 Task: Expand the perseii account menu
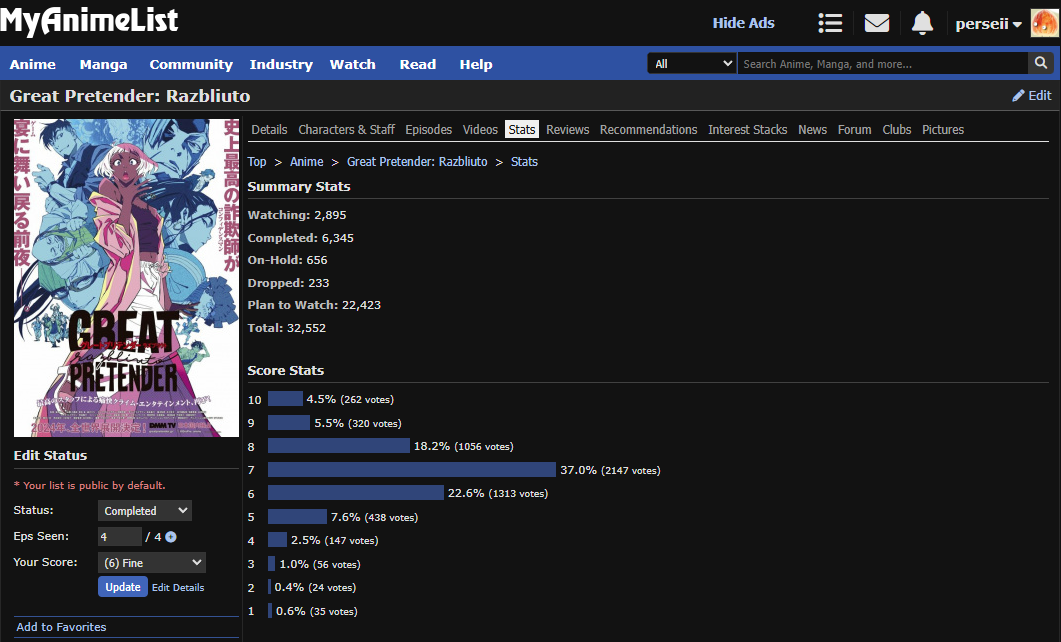point(988,24)
